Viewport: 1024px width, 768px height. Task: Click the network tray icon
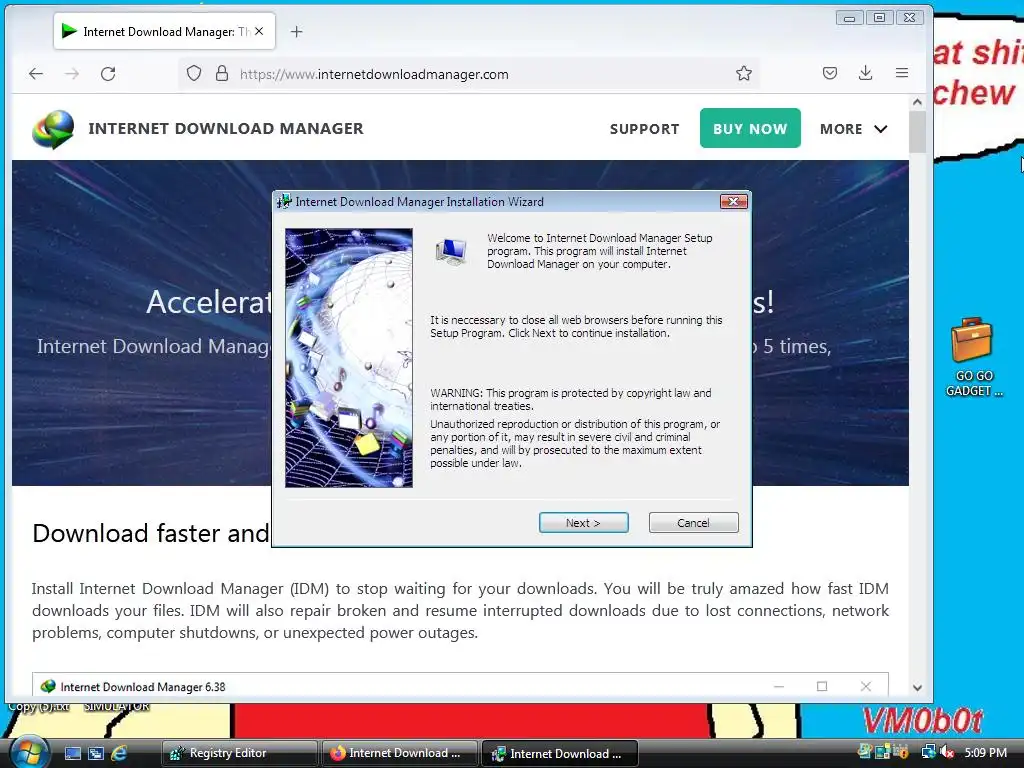tap(928, 752)
